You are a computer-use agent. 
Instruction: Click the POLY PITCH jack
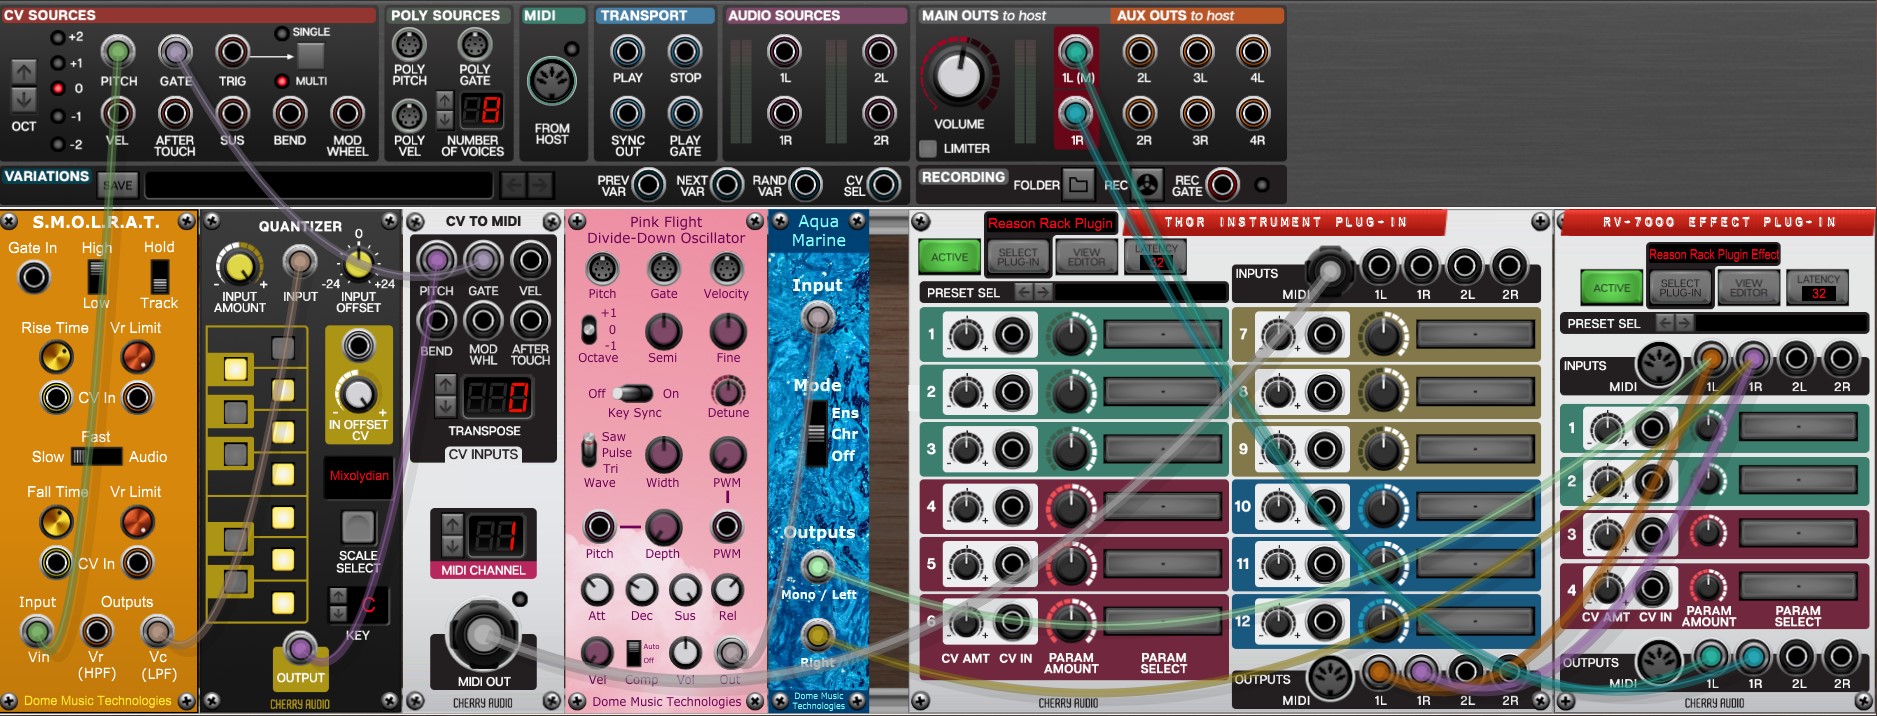(x=409, y=45)
